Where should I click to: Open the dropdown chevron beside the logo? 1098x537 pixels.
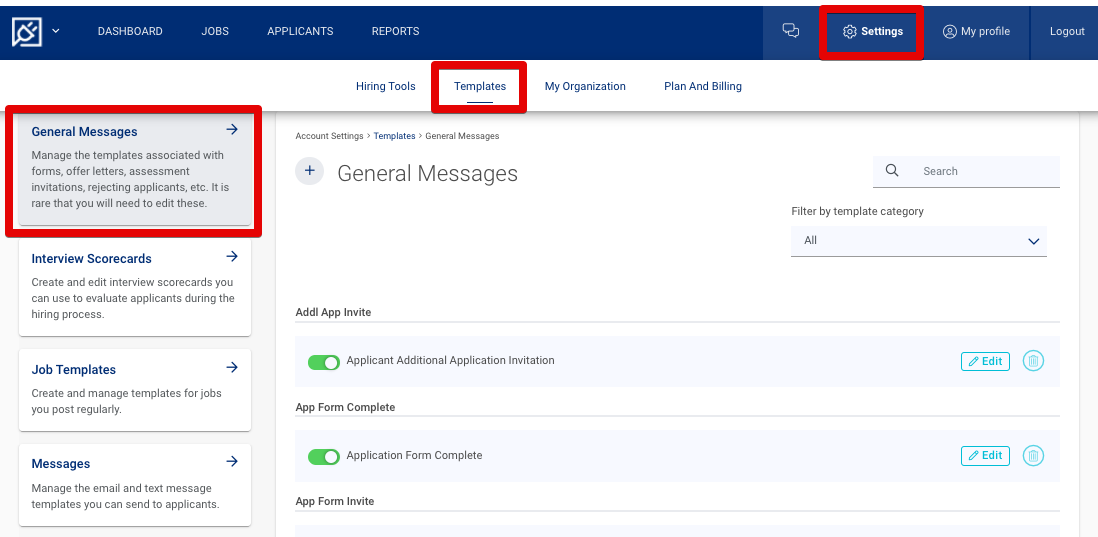pyautogui.click(x=56, y=31)
